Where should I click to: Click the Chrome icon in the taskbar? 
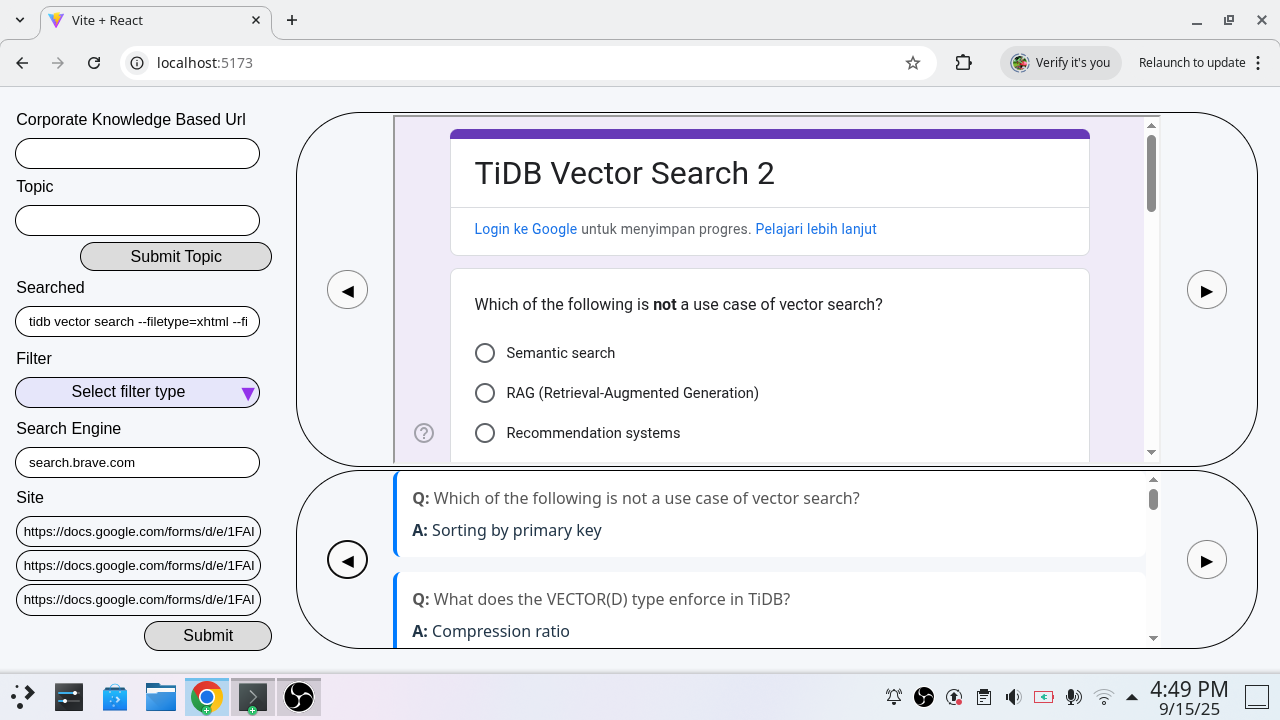(x=207, y=697)
